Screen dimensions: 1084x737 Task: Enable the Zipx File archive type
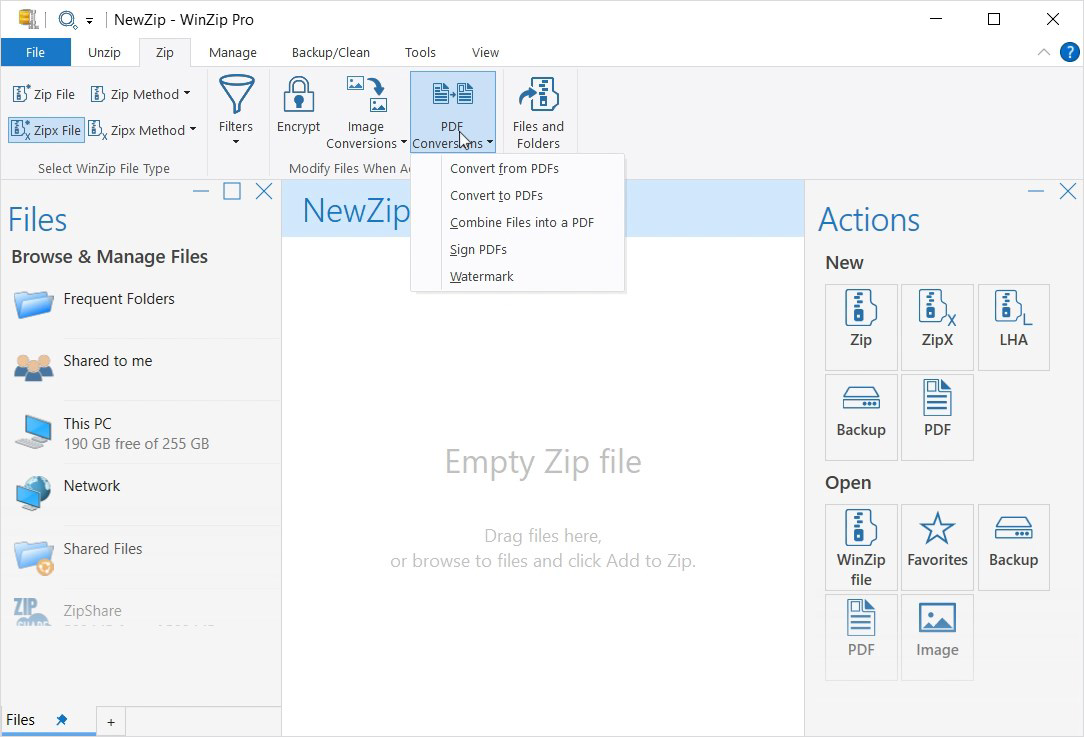click(45, 130)
